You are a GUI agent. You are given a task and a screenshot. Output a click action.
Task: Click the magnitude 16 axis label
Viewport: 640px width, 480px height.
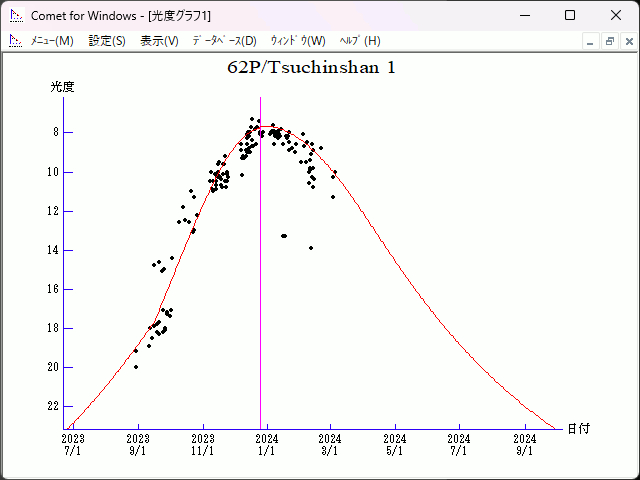[53, 289]
